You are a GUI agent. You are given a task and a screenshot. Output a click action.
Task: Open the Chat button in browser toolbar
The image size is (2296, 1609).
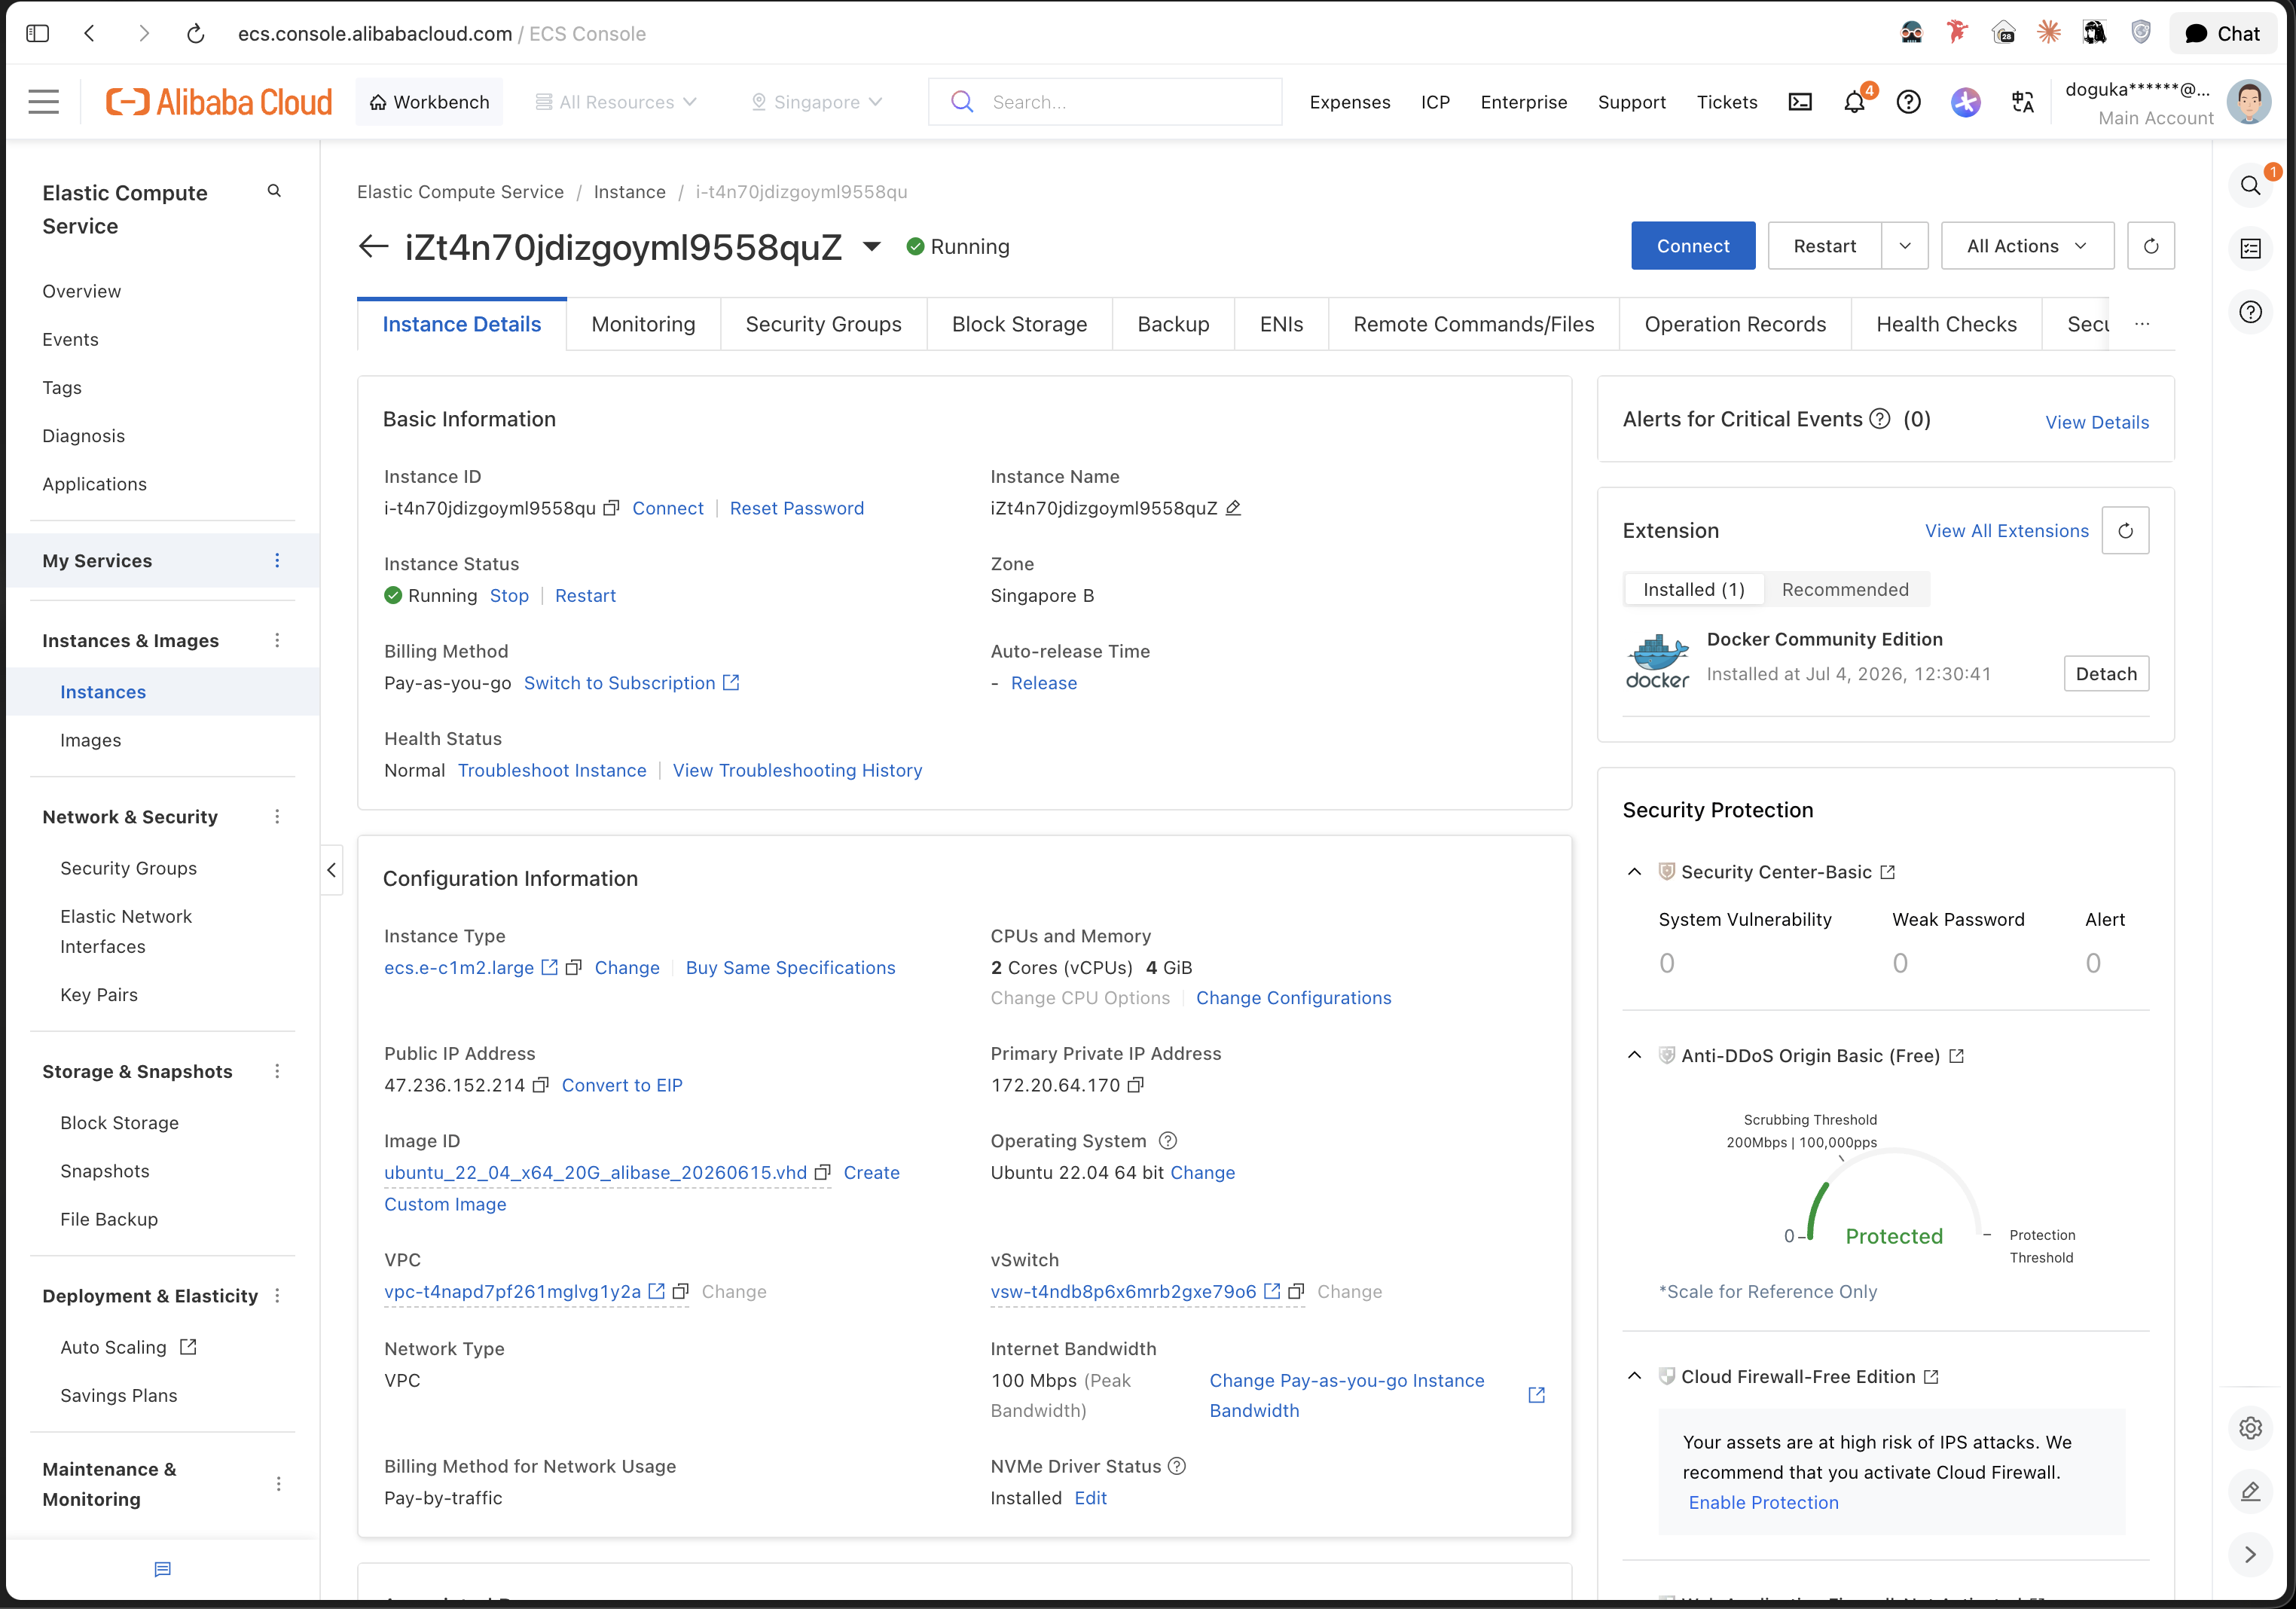[2223, 33]
